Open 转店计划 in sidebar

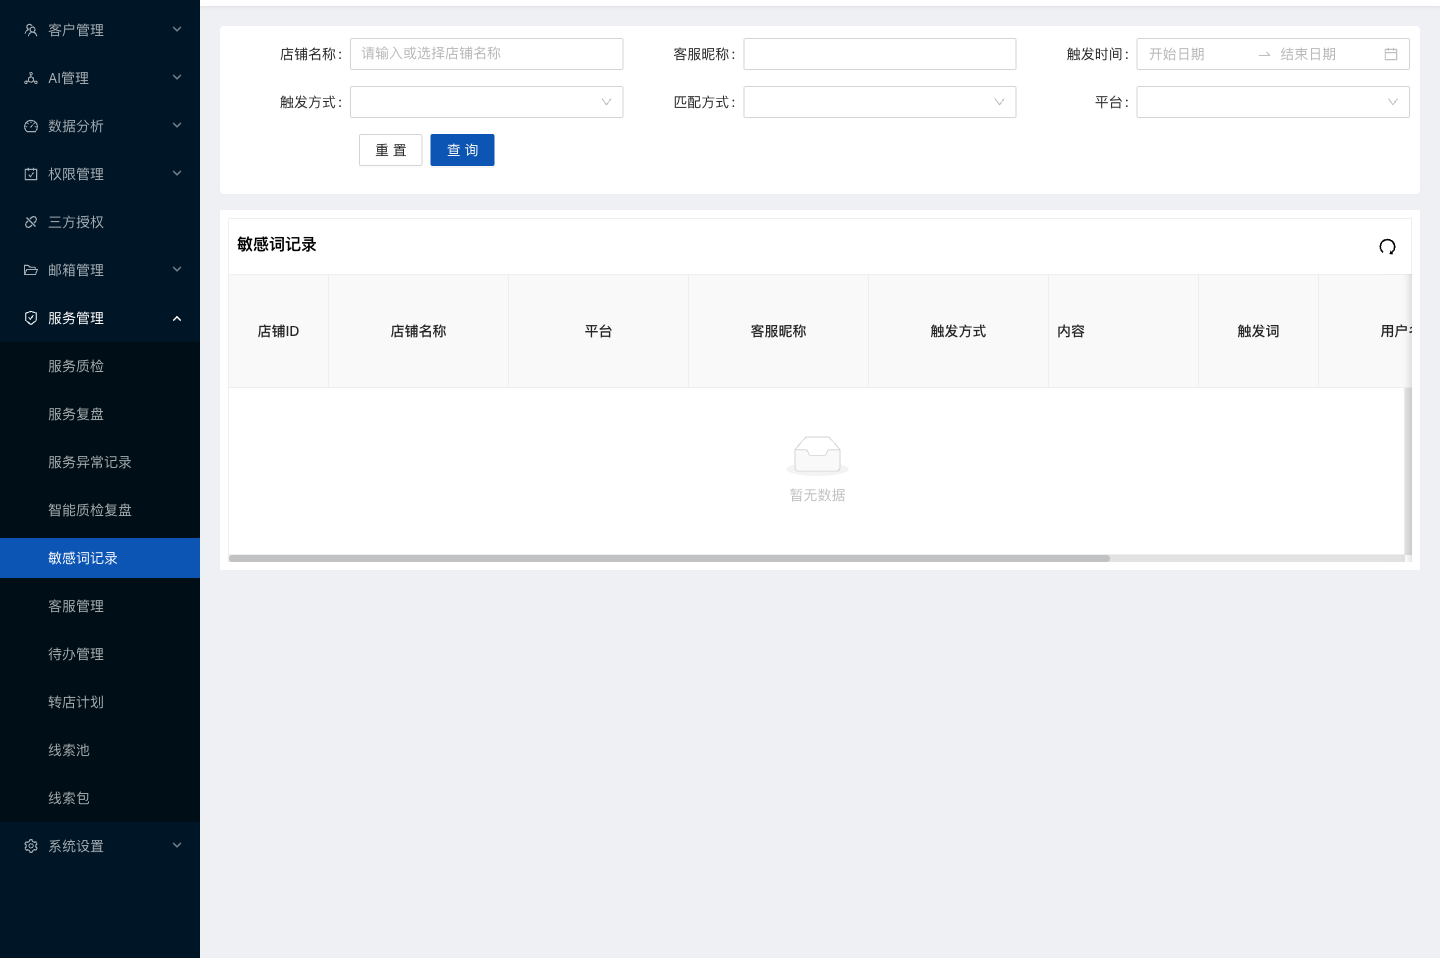pyautogui.click(x=100, y=702)
